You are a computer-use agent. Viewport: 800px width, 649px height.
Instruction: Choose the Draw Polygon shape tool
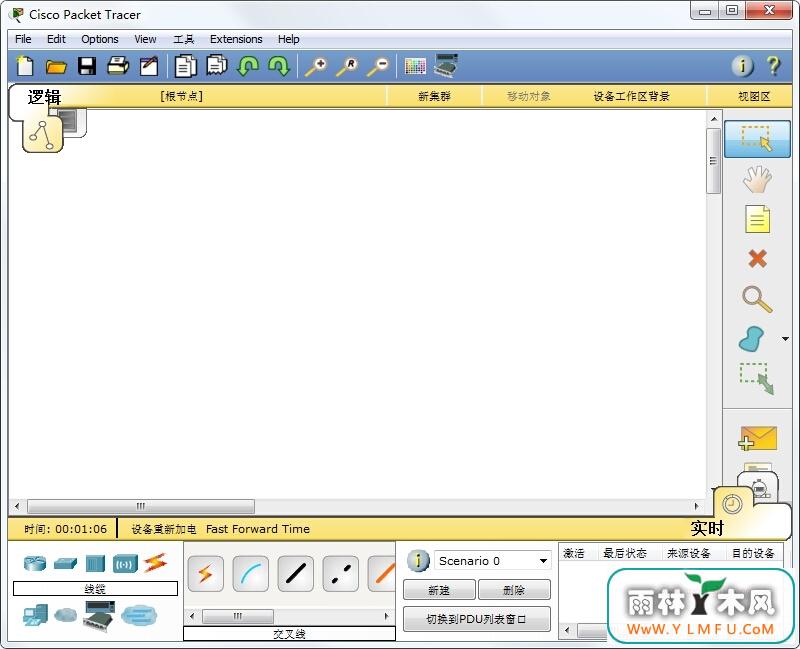[x=751, y=339]
